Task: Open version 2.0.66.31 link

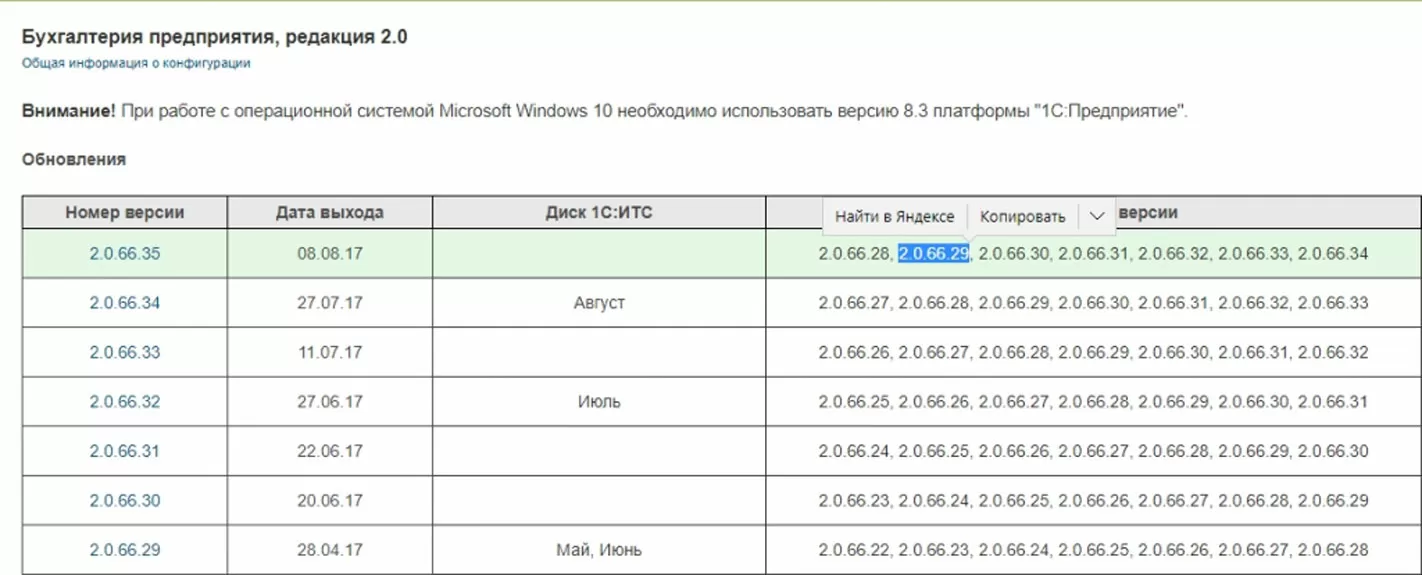Action: coord(124,451)
